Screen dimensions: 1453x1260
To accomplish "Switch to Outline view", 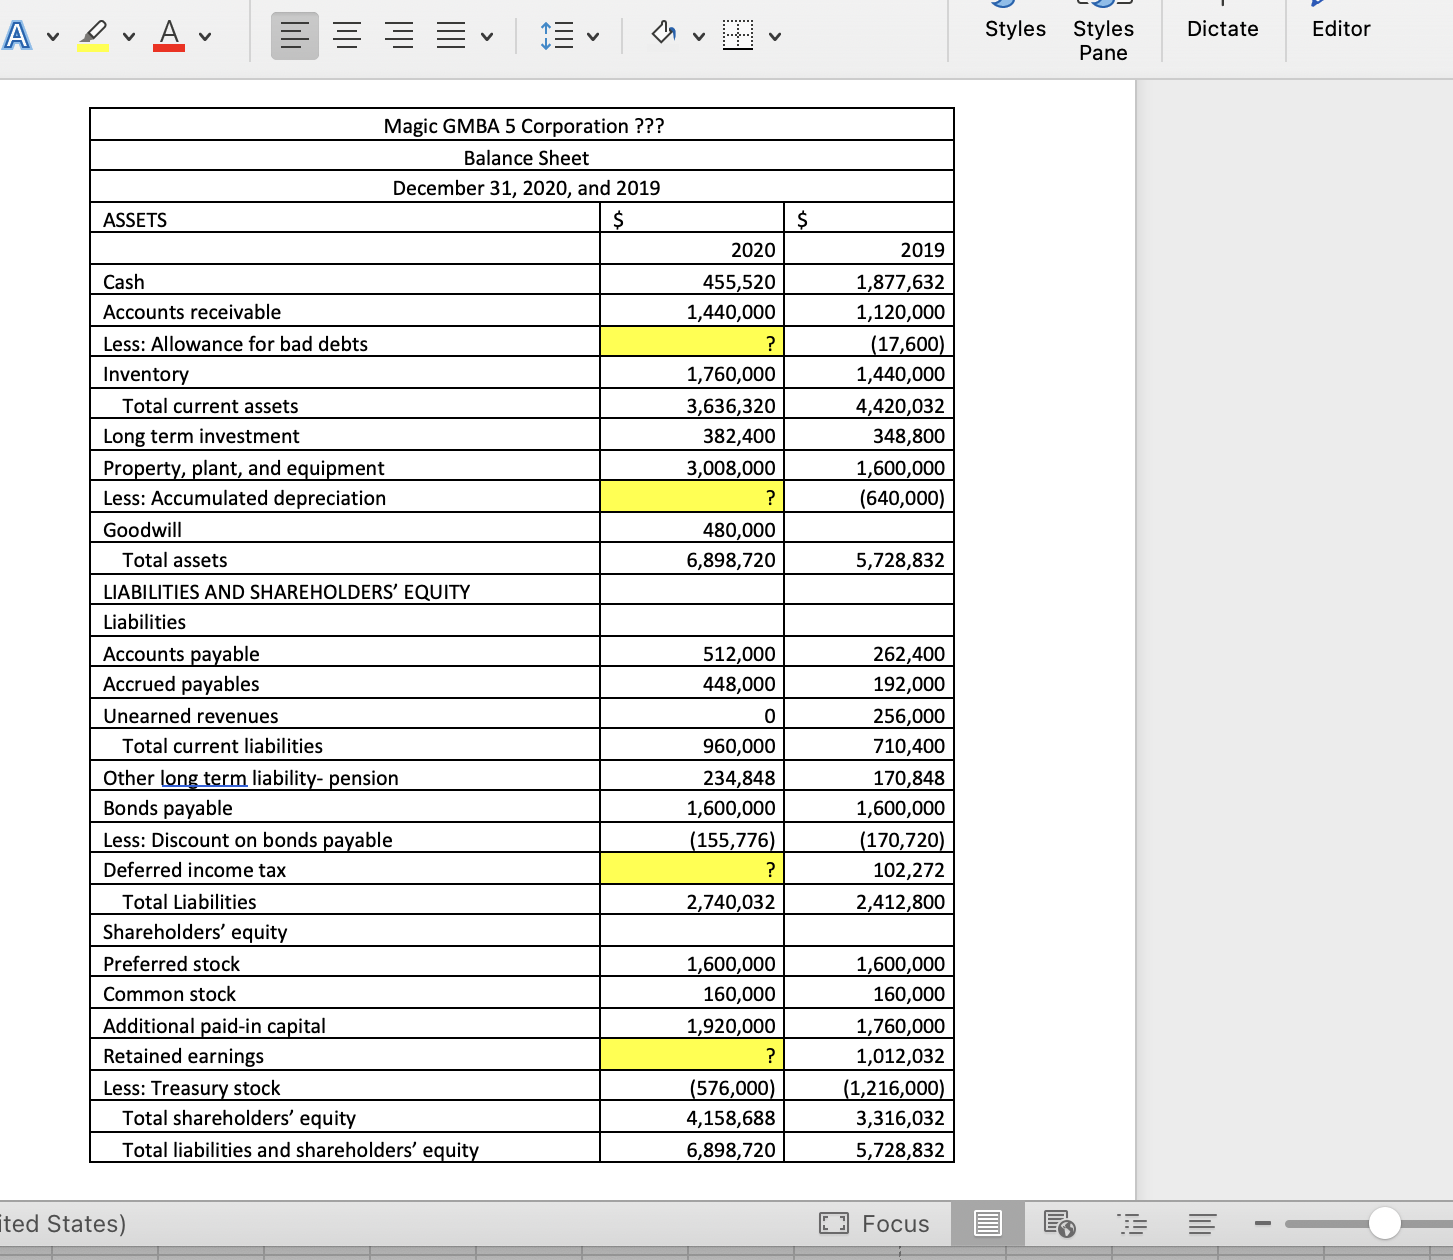I will (x=1131, y=1223).
